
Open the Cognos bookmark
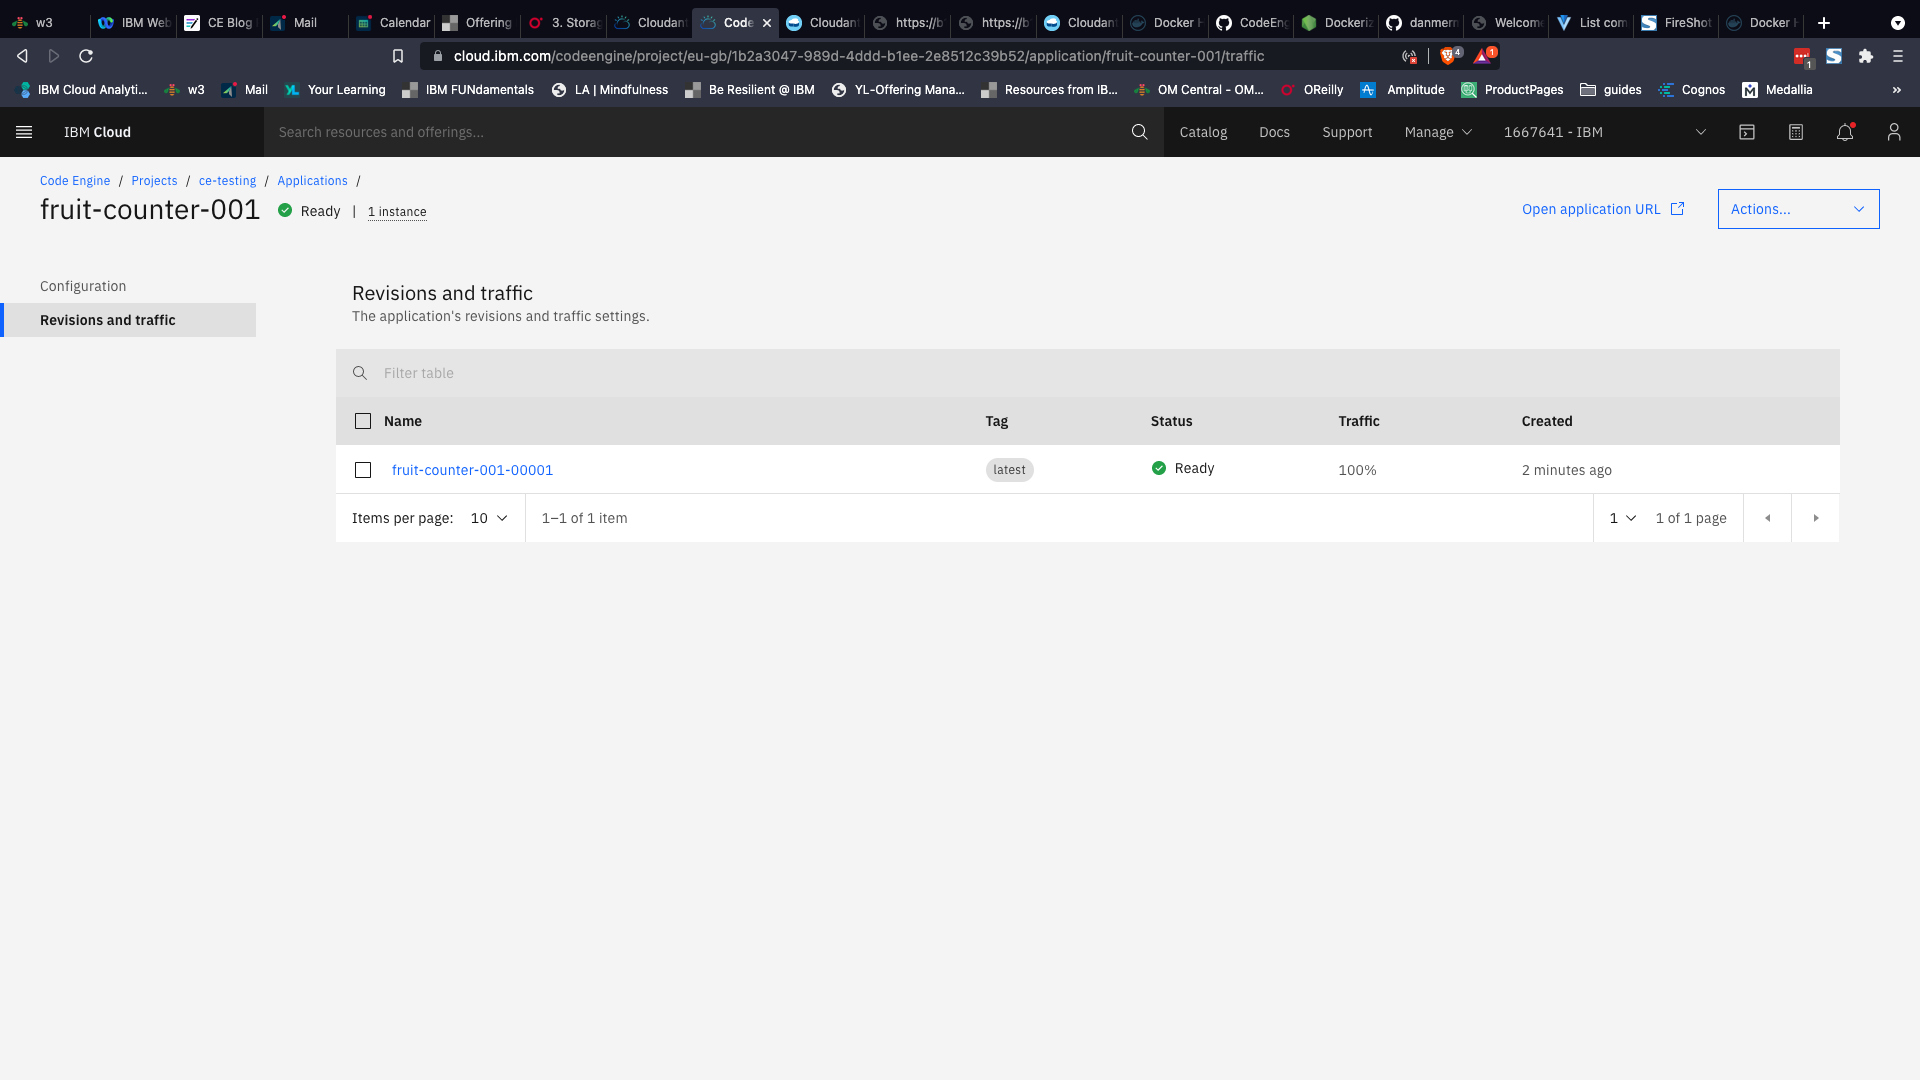click(x=1691, y=90)
